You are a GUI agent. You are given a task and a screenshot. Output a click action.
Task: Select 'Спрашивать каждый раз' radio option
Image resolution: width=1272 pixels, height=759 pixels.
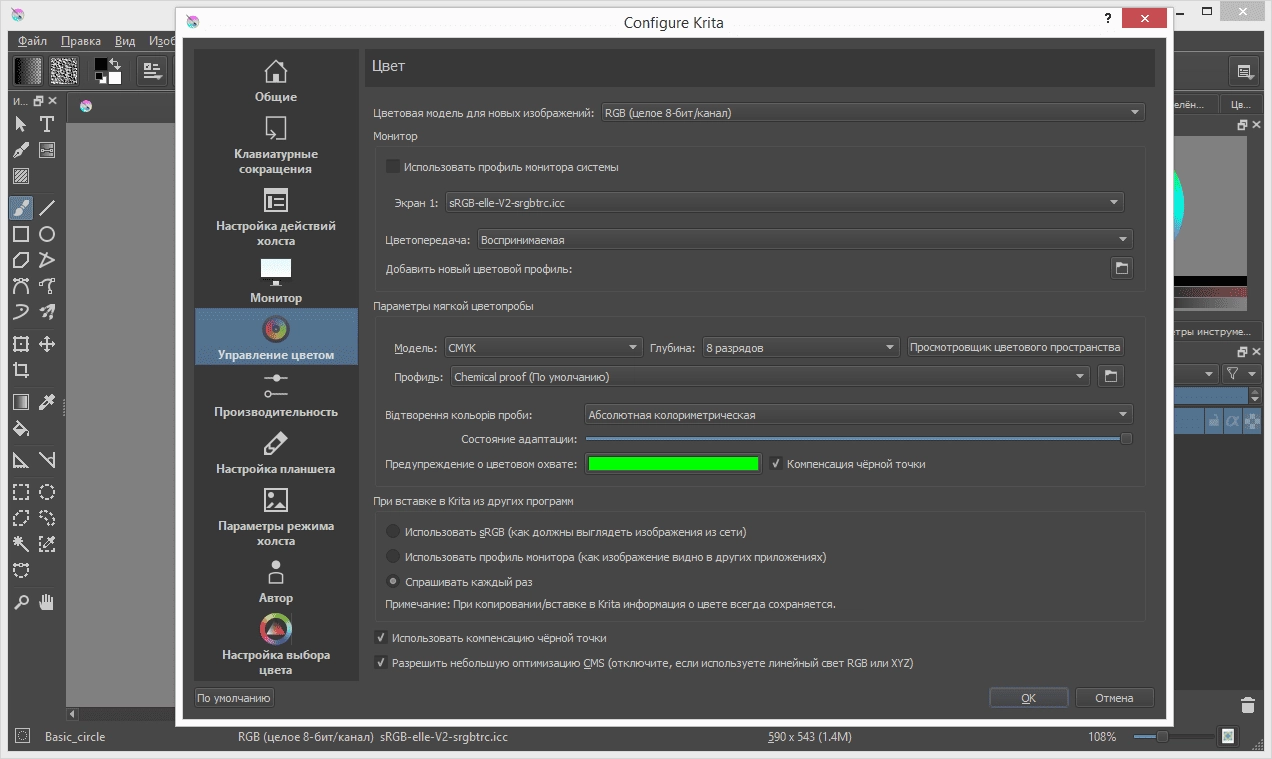point(393,581)
